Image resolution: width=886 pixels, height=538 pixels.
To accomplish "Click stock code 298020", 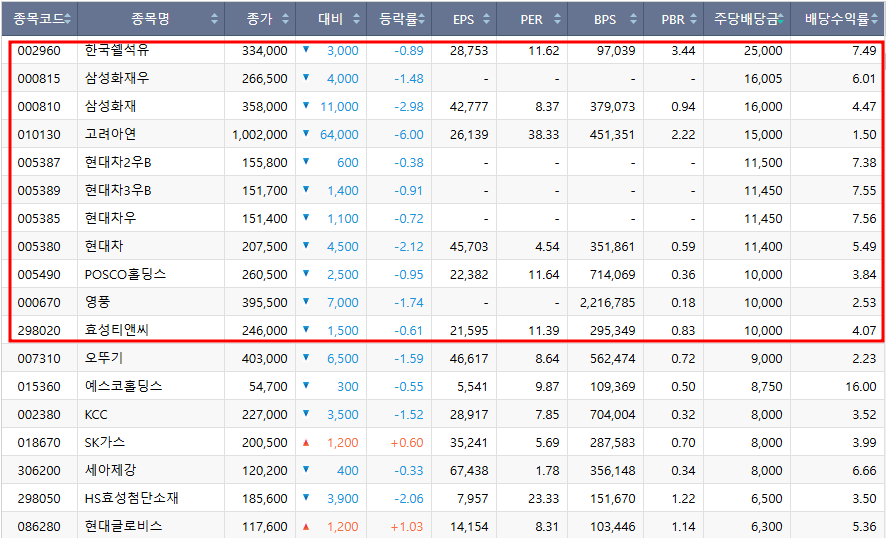I will tap(39, 330).
